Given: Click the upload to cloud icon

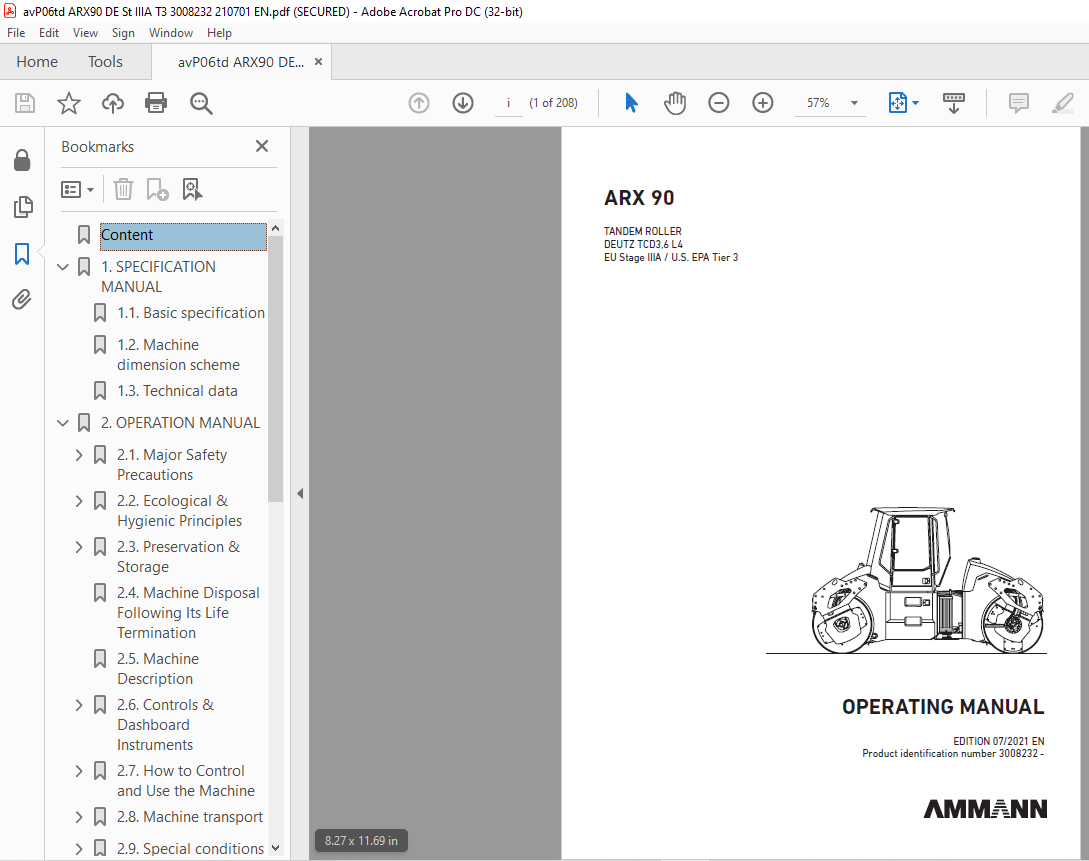Looking at the screenshot, I should (113, 103).
